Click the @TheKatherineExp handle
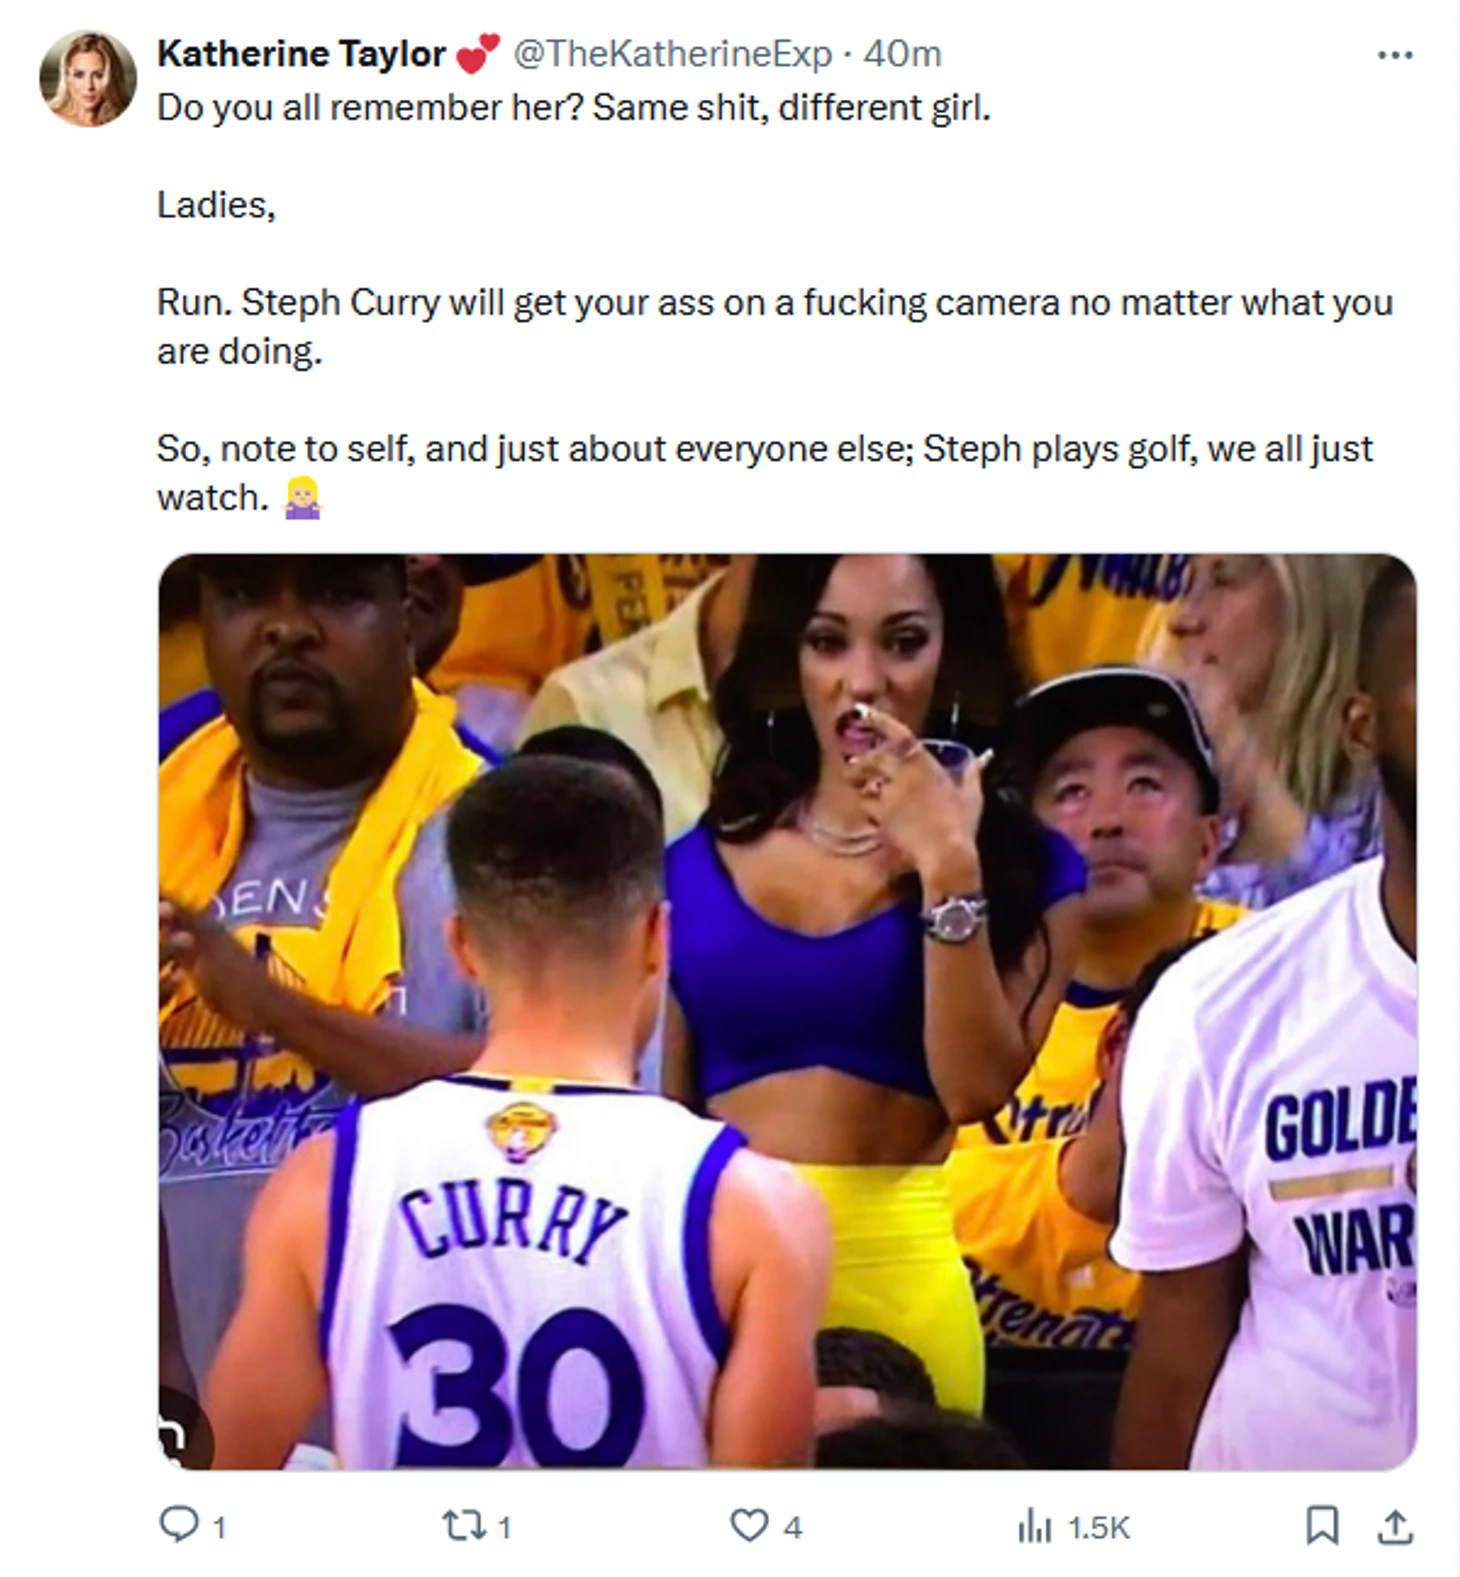The height and width of the screenshot is (1577, 1460). click(x=671, y=54)
